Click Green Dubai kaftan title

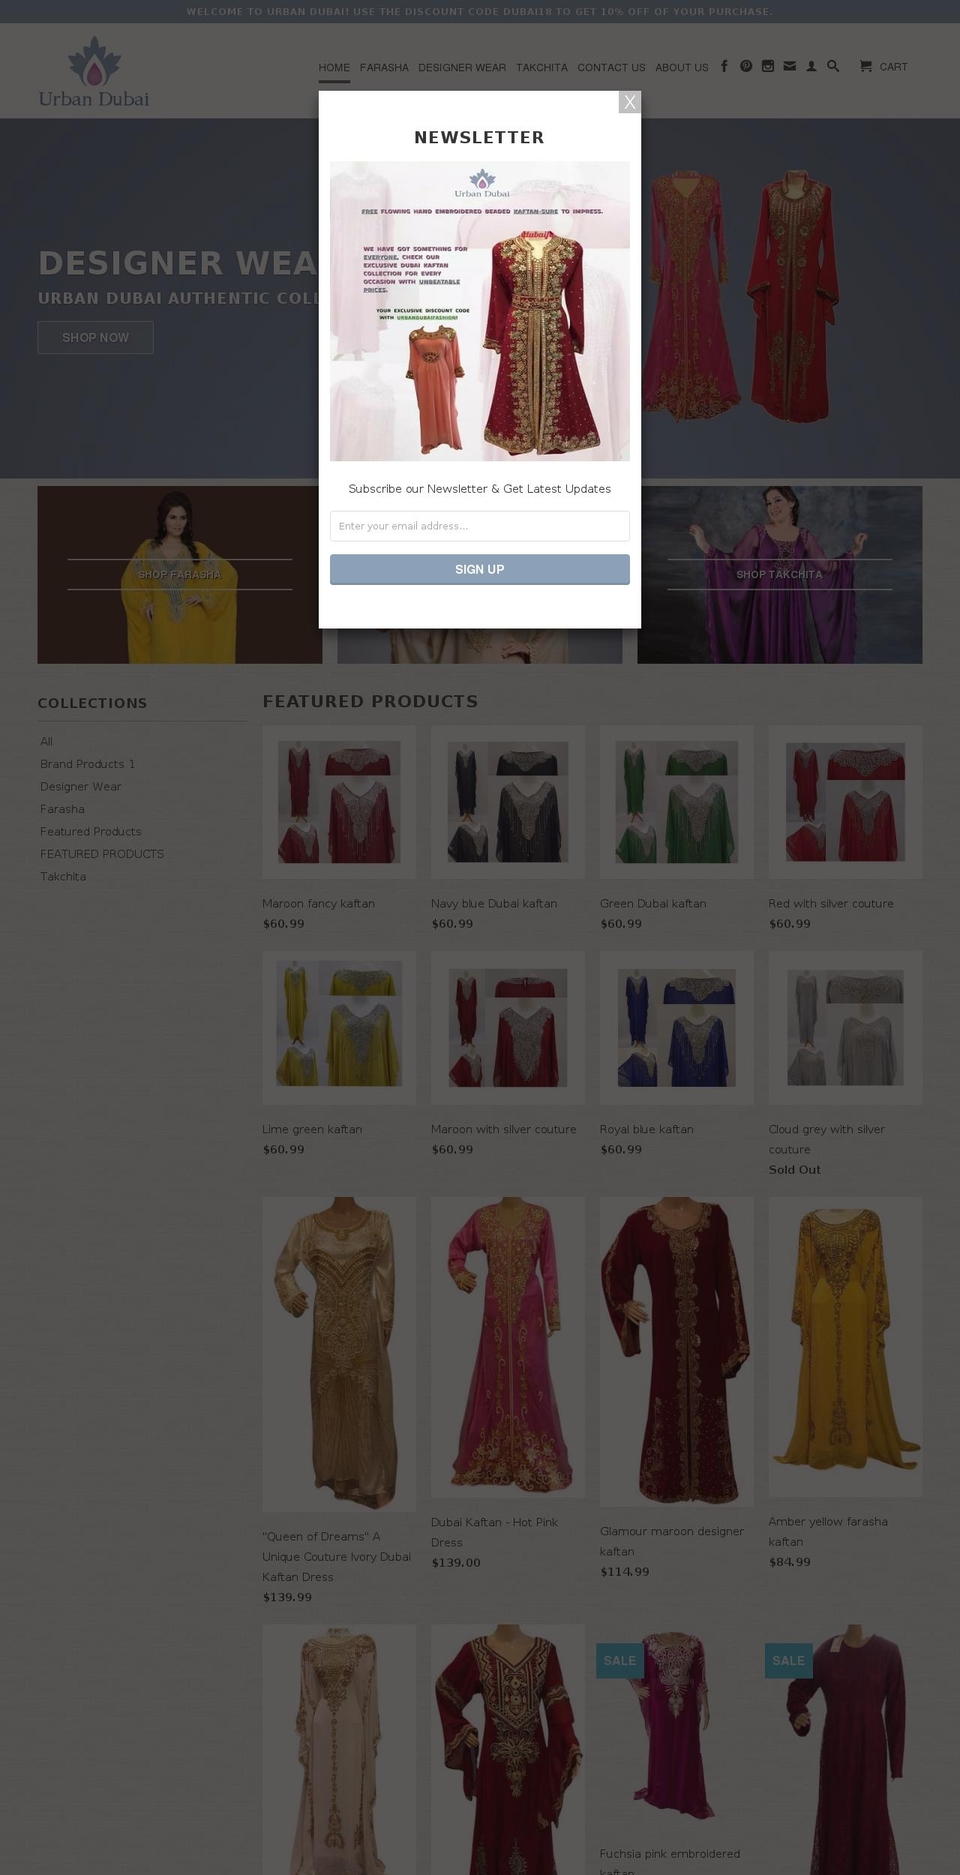pyautogui.click(x=653, y=903)
